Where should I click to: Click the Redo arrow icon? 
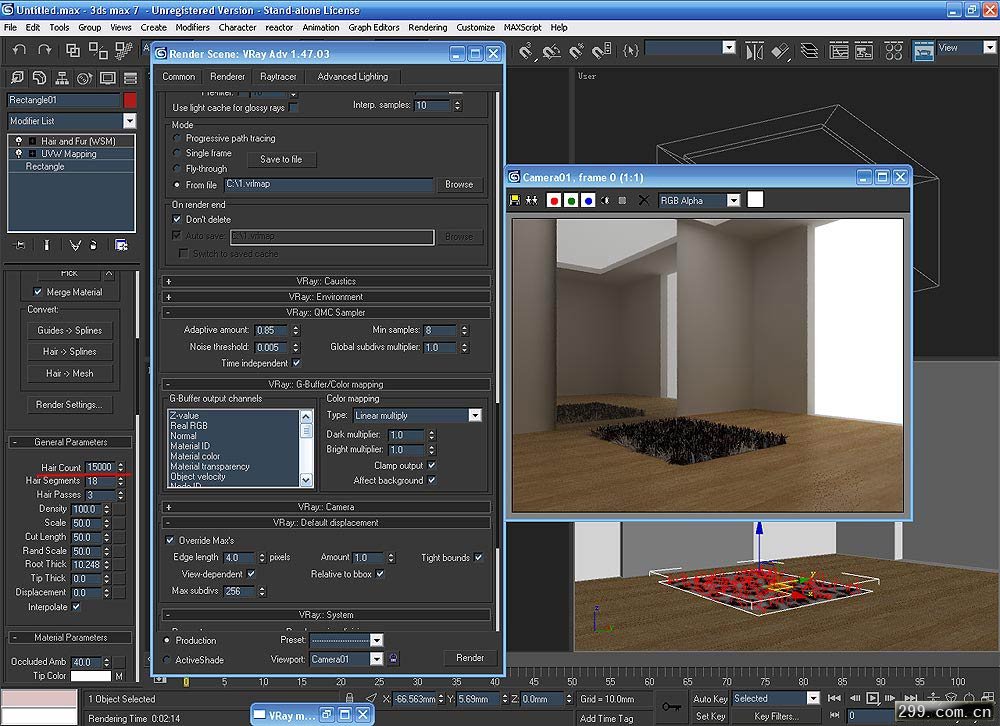[x=45, y=50]
